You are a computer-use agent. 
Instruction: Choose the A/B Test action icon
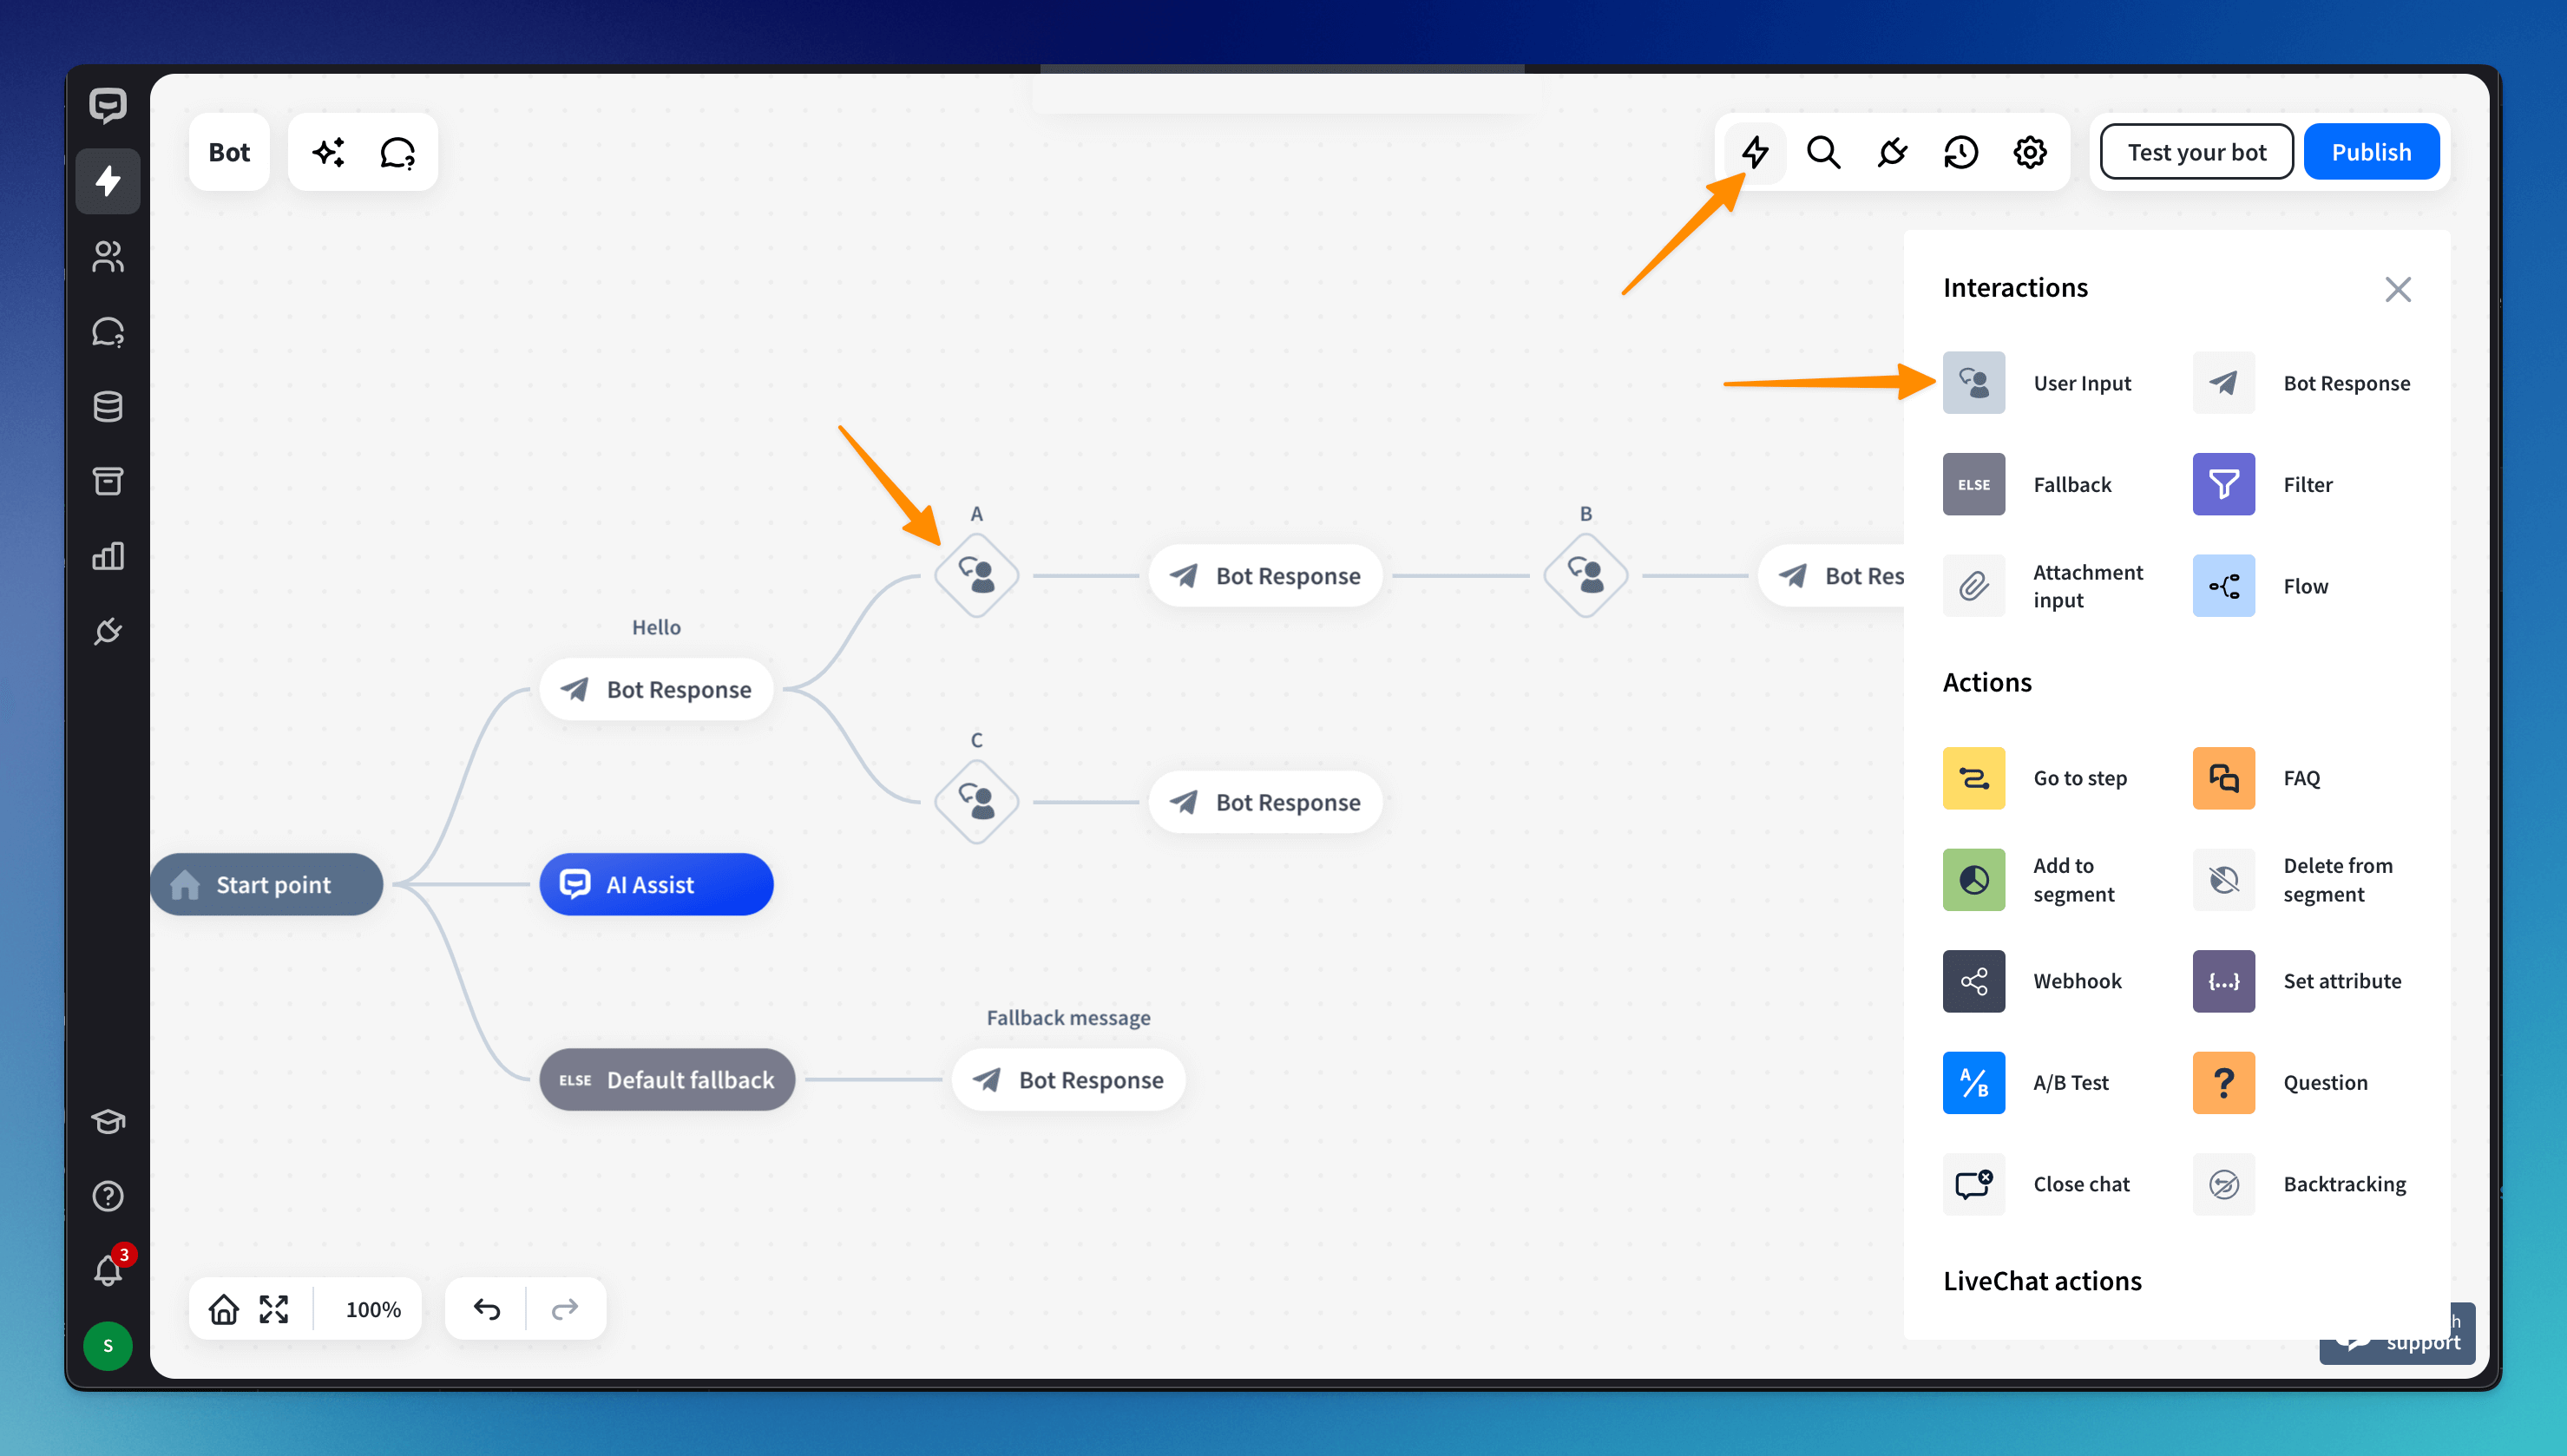1973,1082
